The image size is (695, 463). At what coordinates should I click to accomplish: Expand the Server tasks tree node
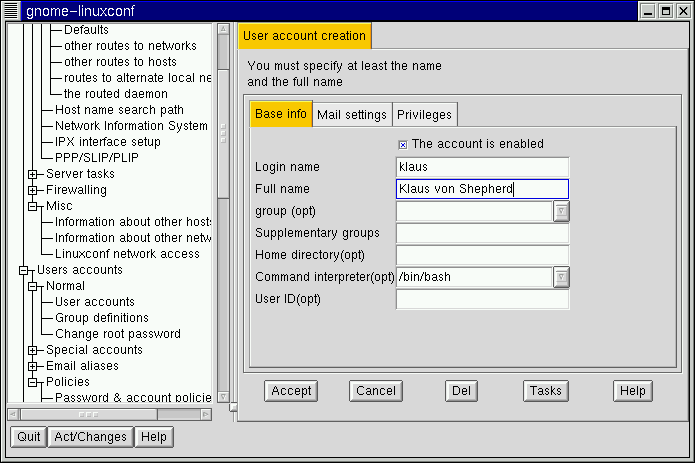coord(33,174)
